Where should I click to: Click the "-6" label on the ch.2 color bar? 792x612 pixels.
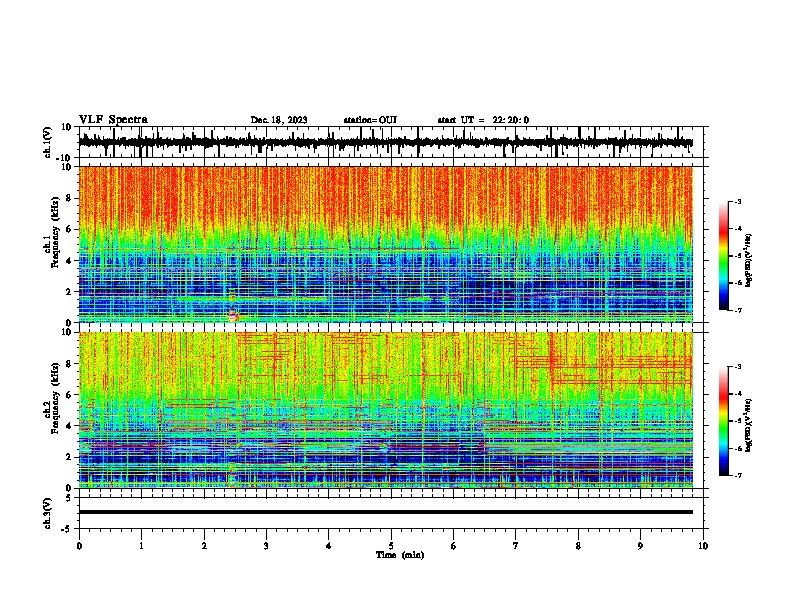tap(738, 448)
